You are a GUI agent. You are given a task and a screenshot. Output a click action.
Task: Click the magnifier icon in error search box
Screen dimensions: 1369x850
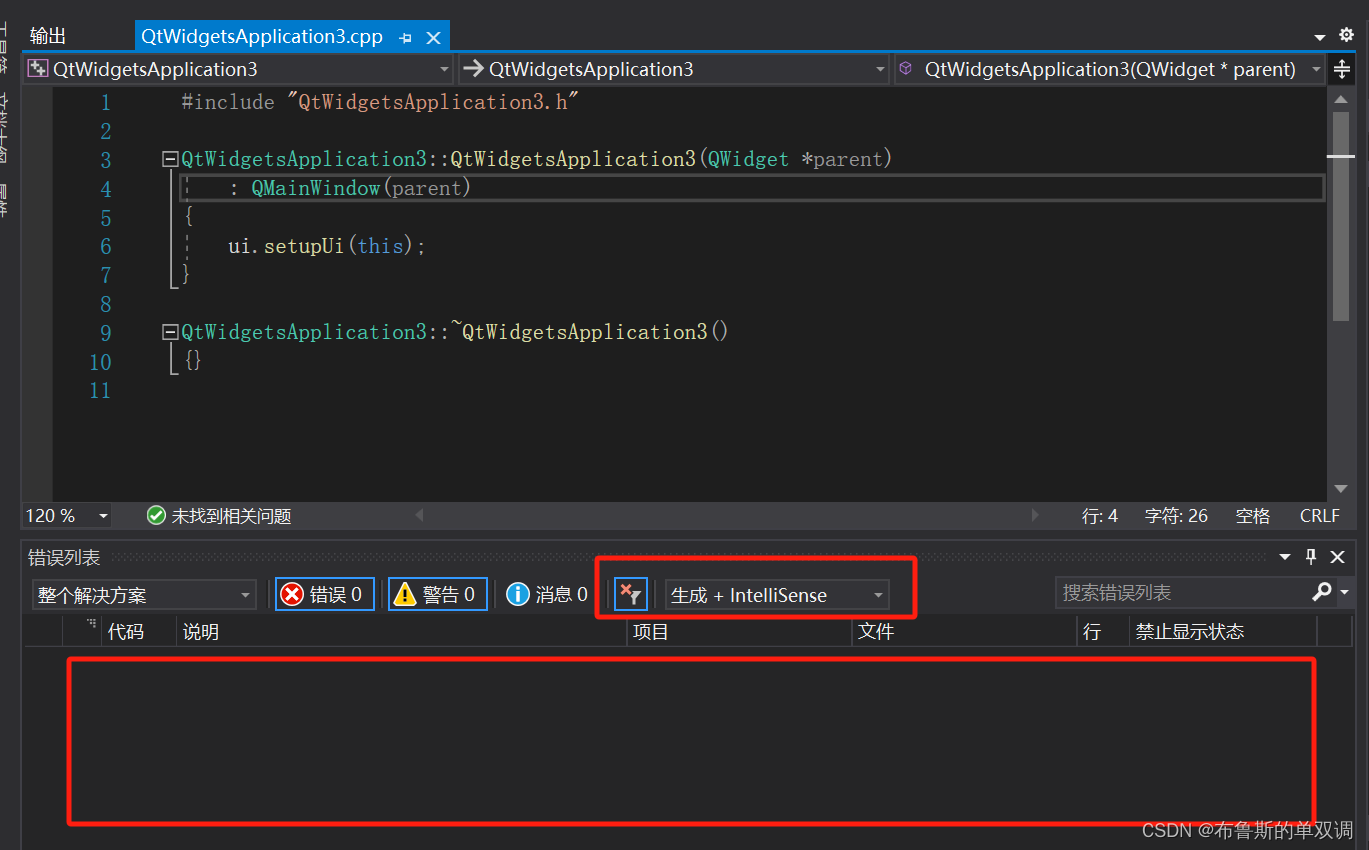point(1325,592)
